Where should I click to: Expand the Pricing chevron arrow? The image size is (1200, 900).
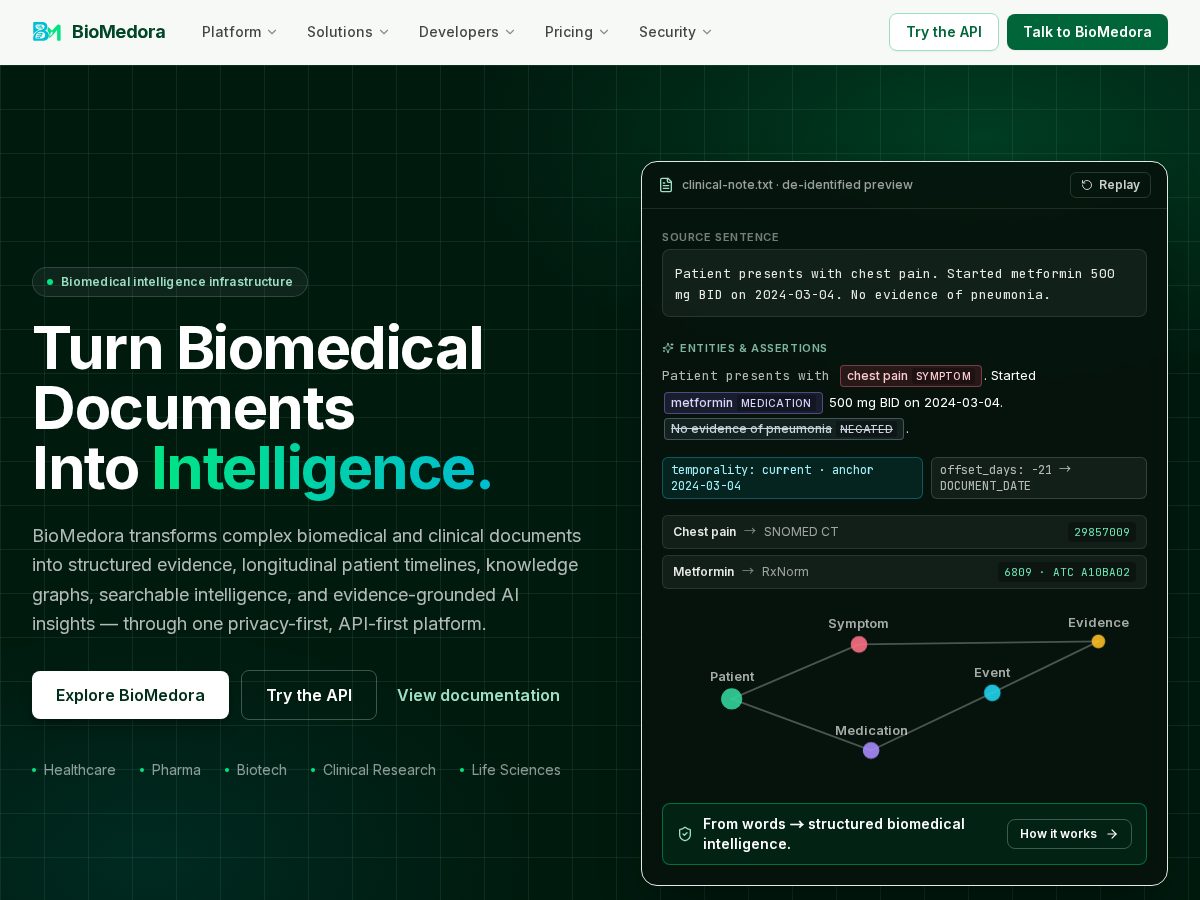pos(604,32)
